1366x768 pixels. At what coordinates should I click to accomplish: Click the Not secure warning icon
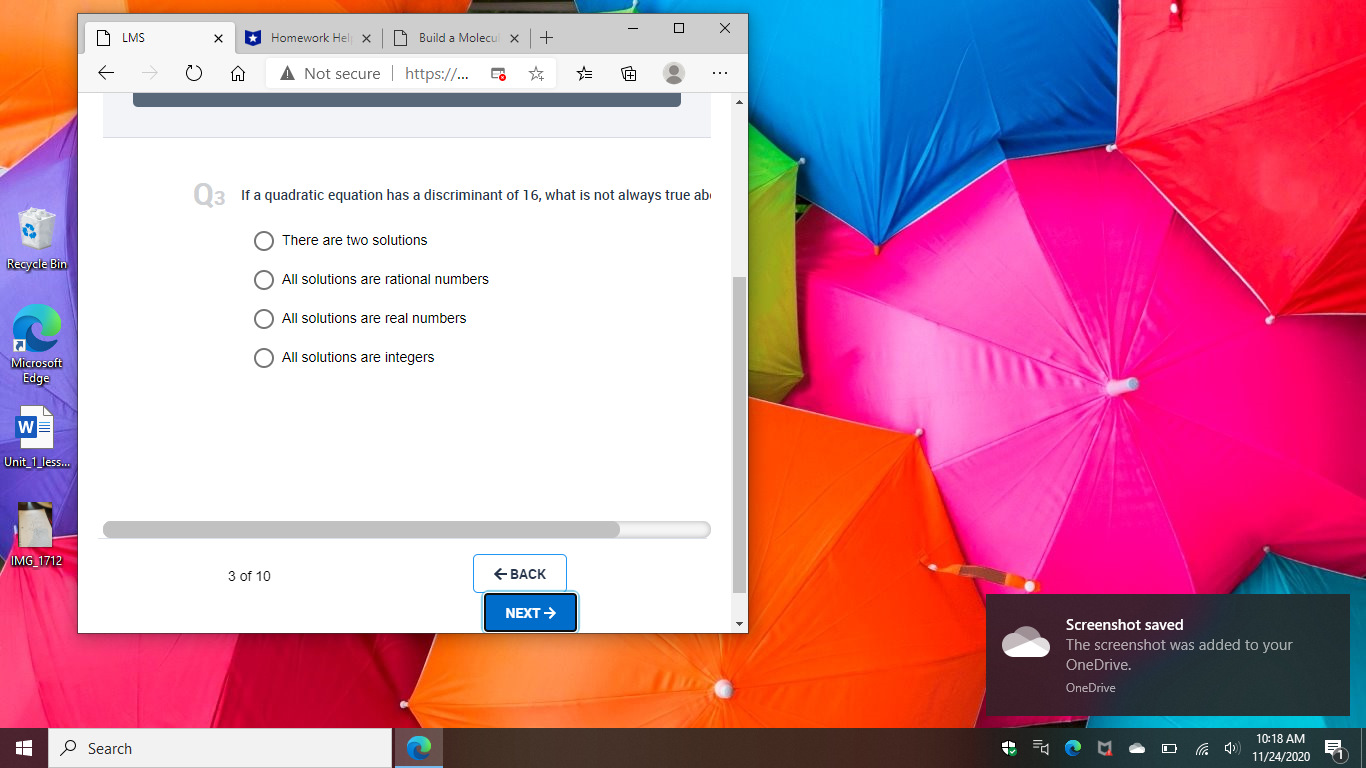[x=288, y=73]
